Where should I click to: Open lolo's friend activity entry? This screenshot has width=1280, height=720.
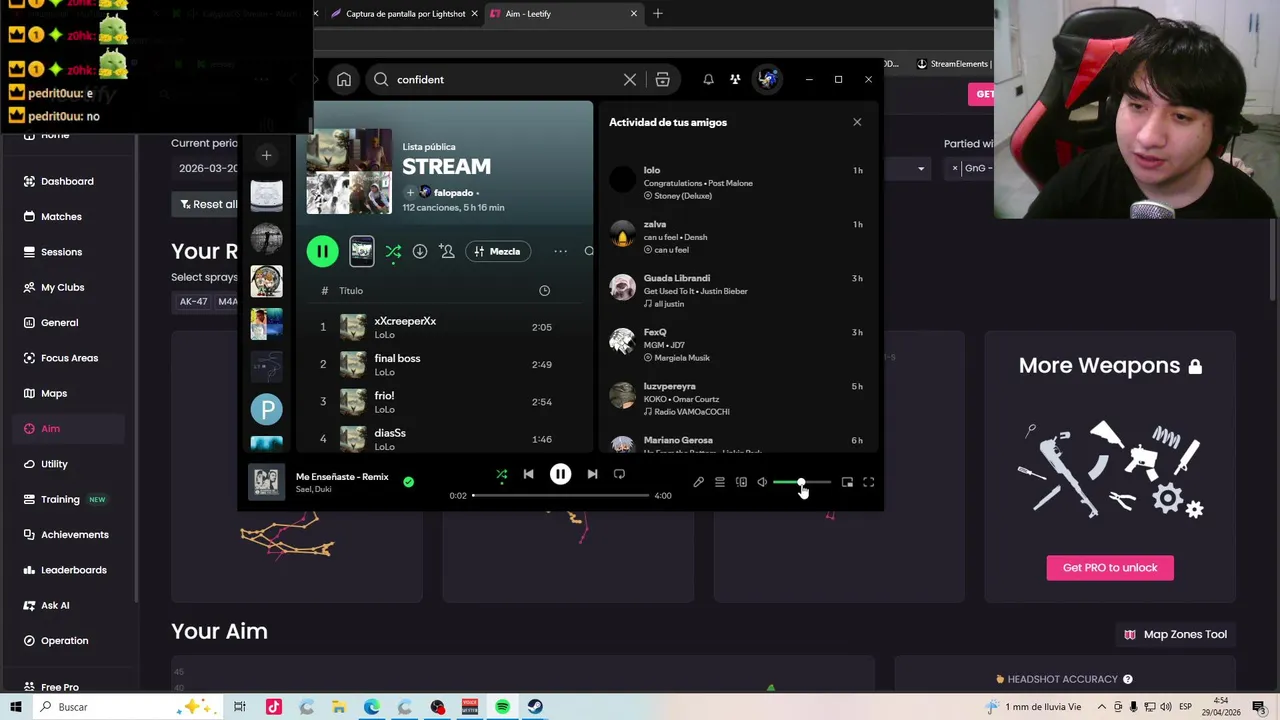pos(737,182)
